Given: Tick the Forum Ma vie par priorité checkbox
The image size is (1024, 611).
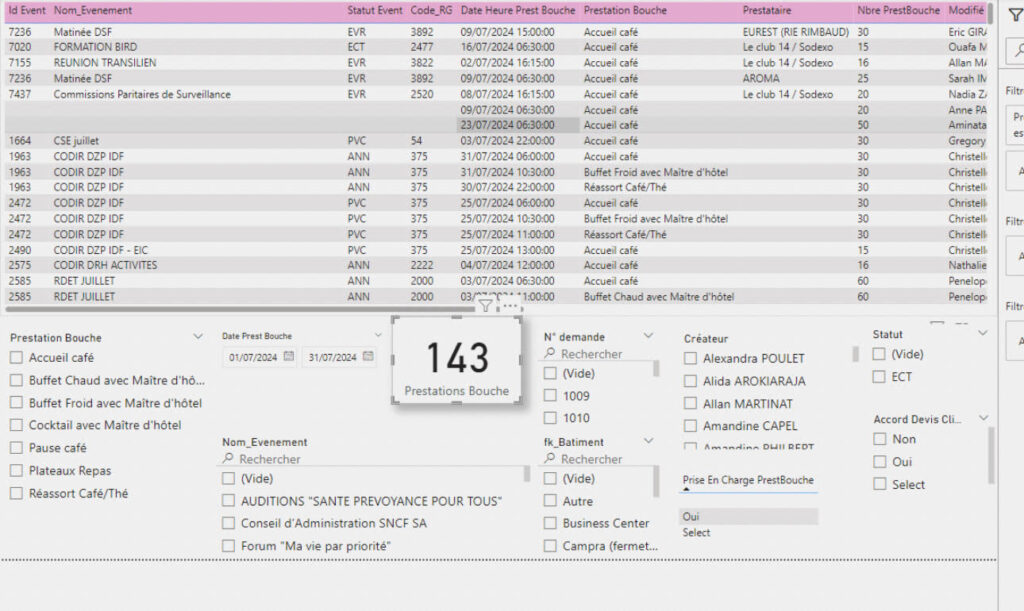Looking at the screenshot, I should point(228,546).
